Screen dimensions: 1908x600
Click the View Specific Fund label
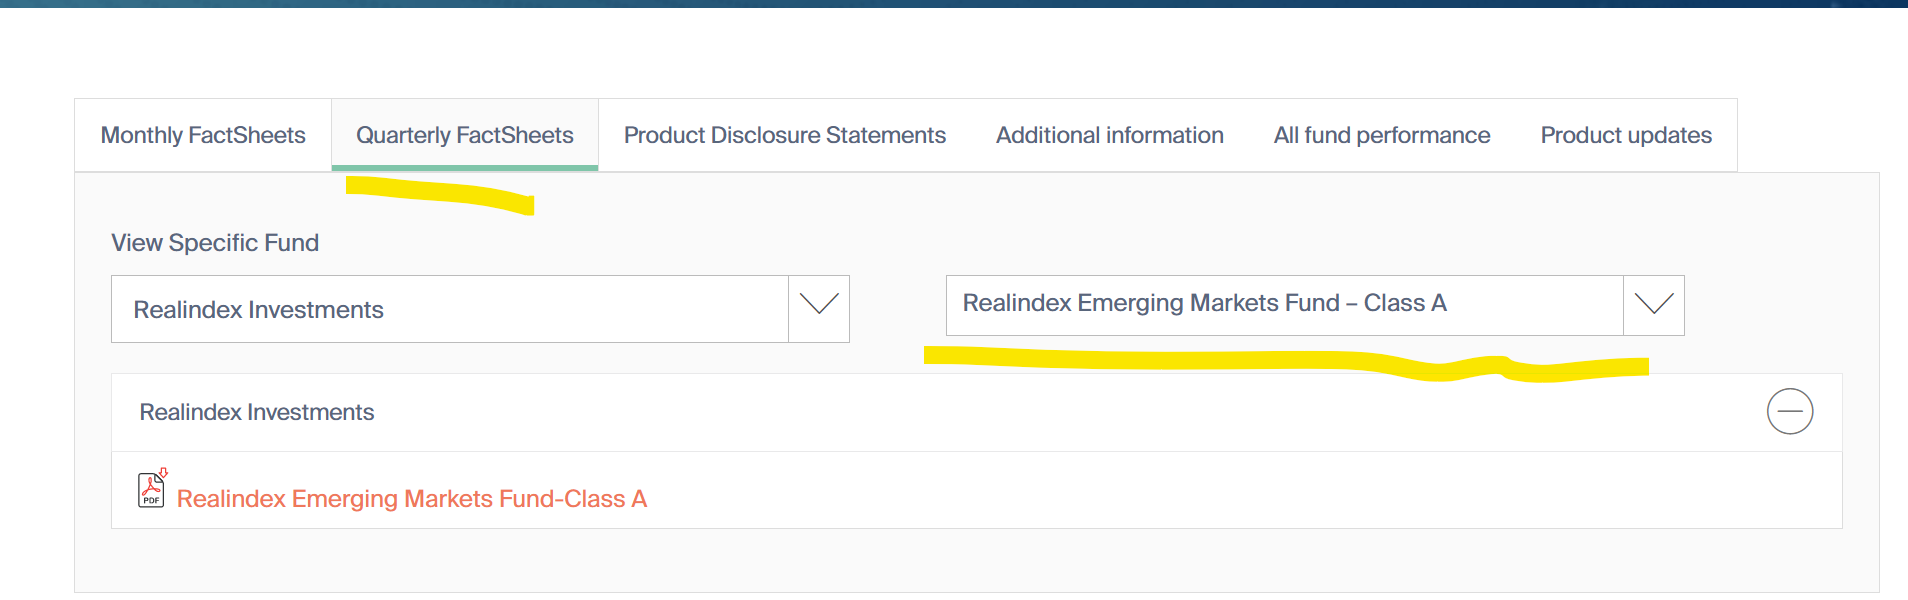pyautogui.click(x=215, y=243)
